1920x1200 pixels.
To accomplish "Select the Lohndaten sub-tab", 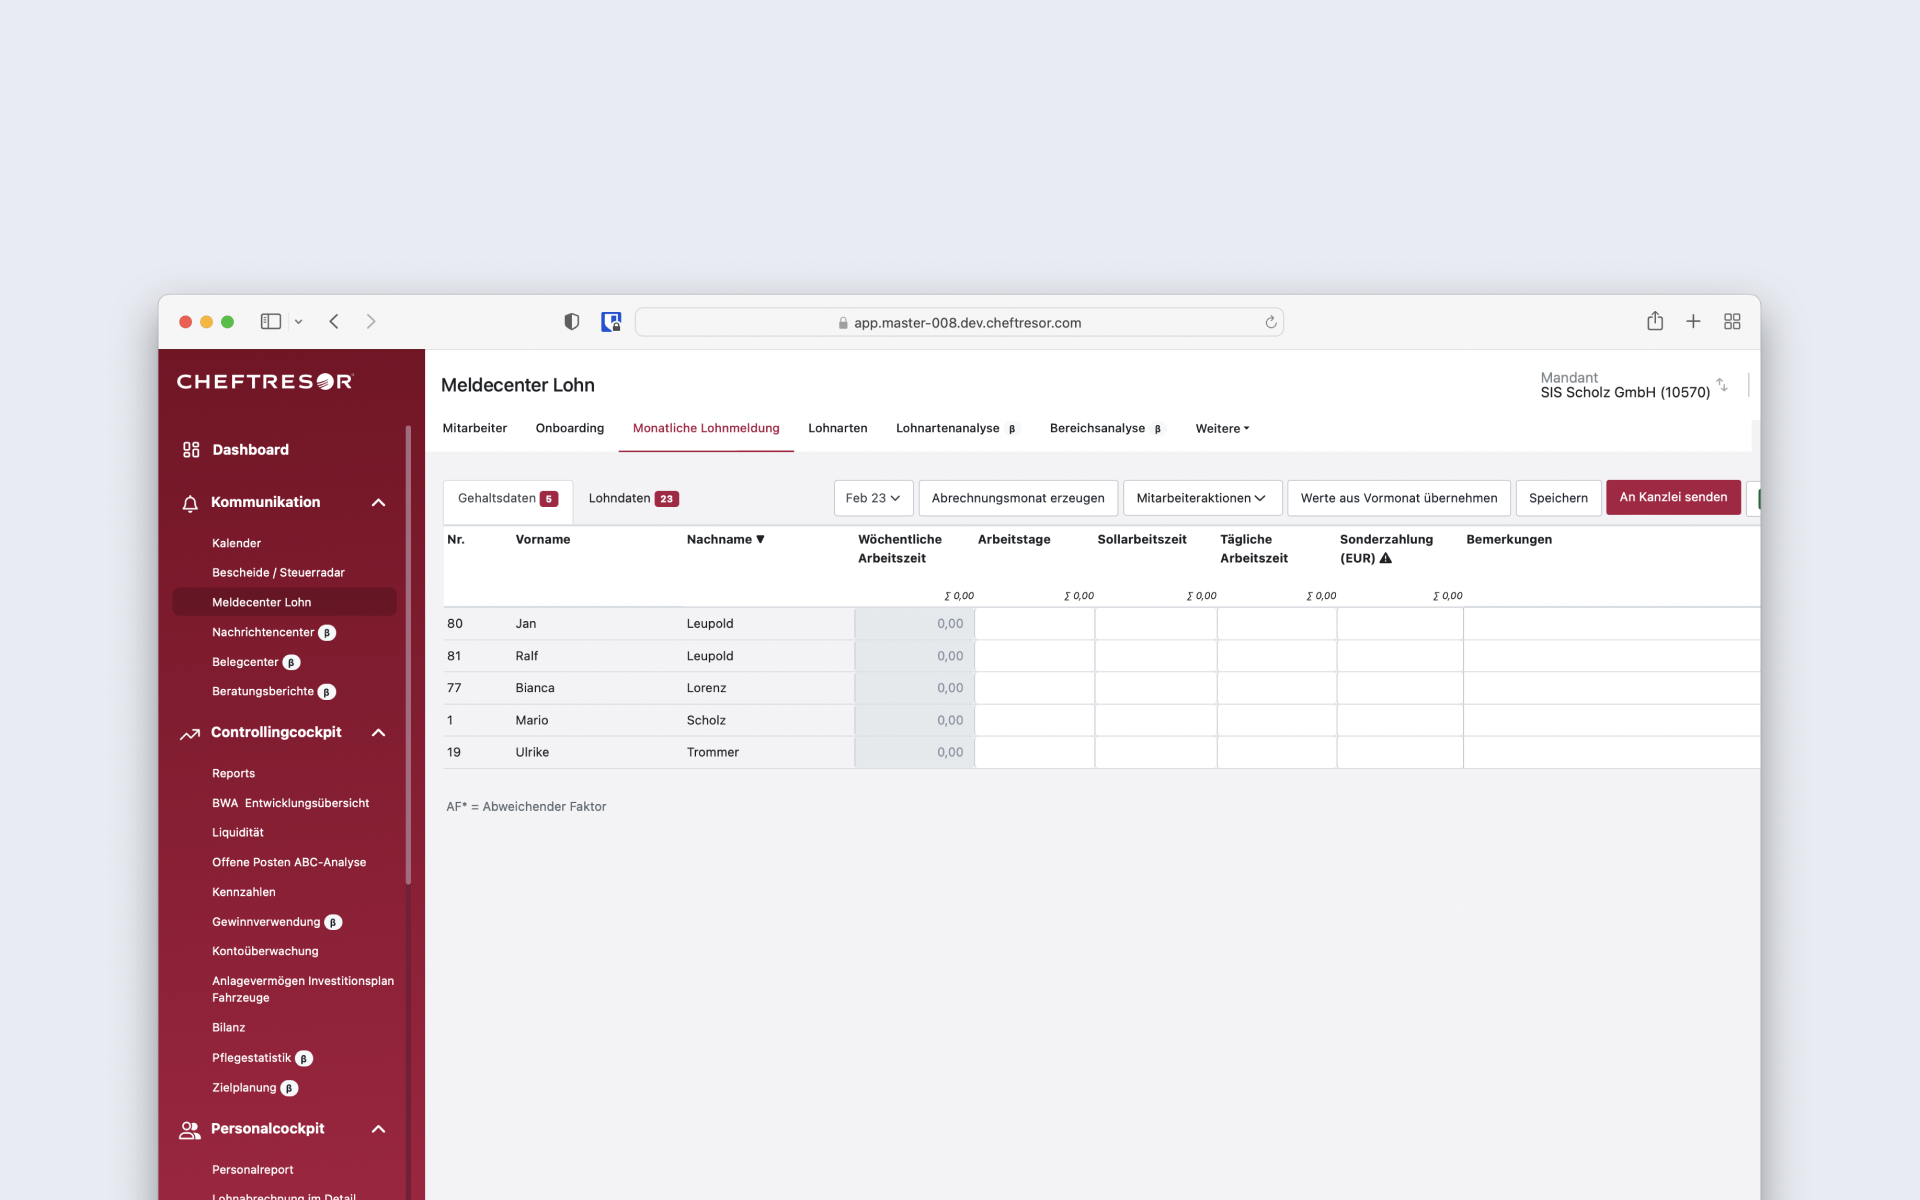I will (634, 499).
